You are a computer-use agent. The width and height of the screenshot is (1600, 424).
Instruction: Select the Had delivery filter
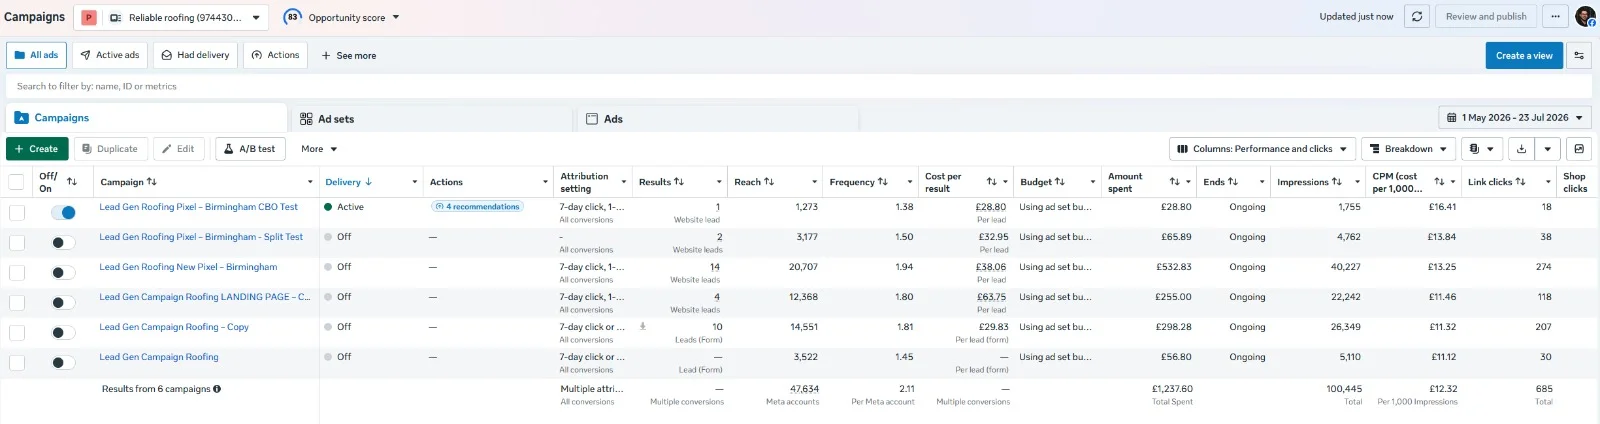point(195,55)
